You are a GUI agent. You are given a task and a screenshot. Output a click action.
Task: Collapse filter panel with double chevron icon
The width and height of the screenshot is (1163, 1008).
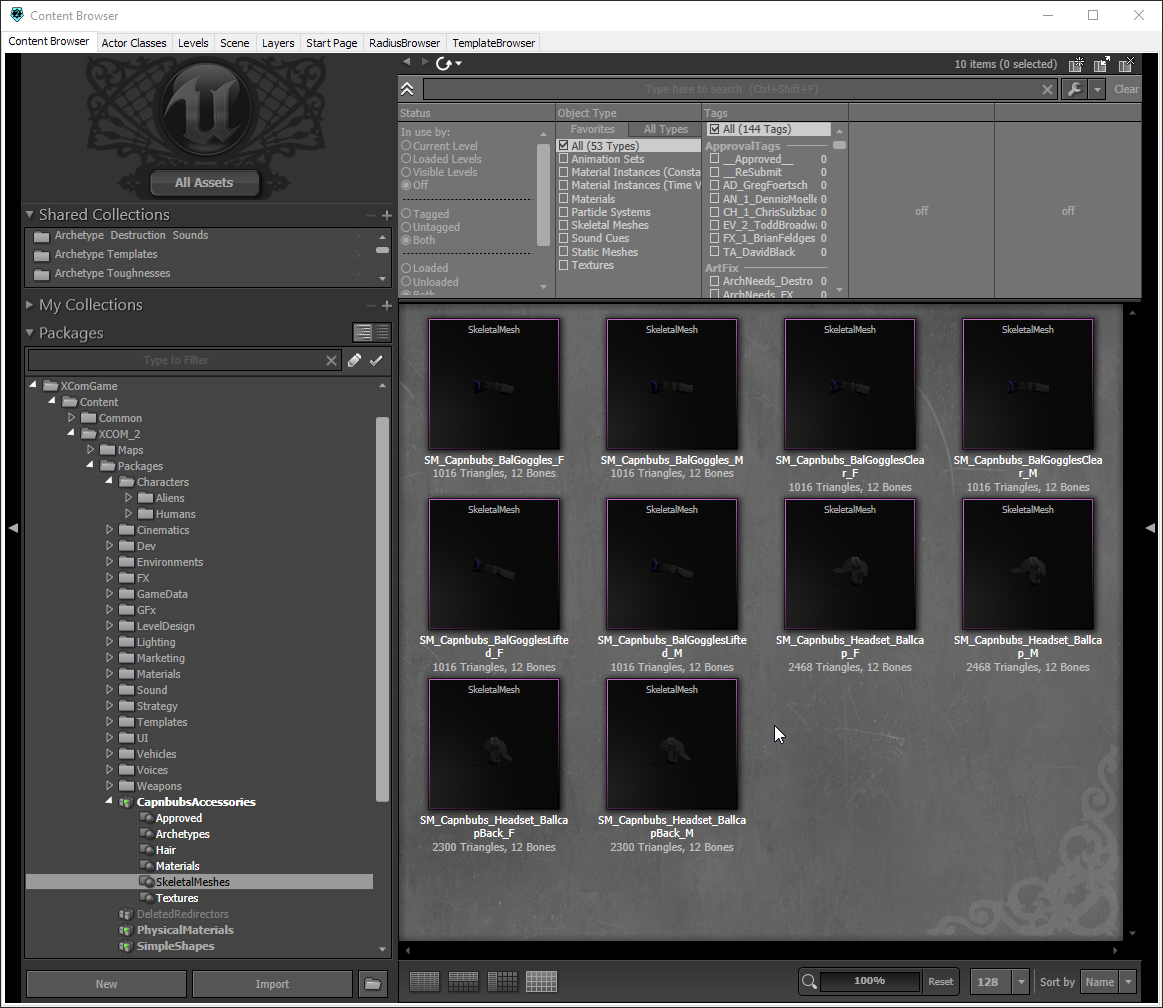click(x=407, y=89)
